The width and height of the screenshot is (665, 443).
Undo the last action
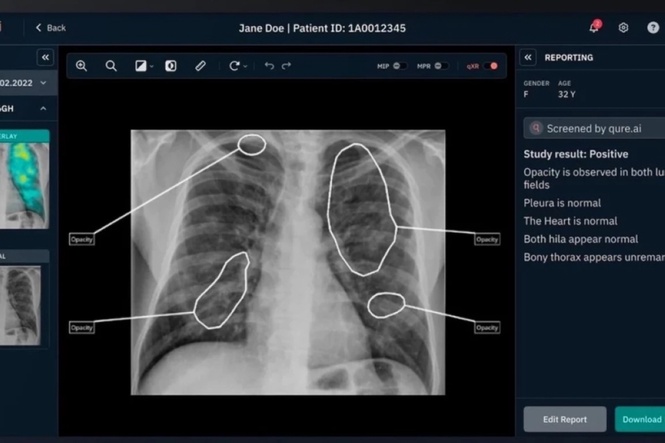tap(269, 66)
